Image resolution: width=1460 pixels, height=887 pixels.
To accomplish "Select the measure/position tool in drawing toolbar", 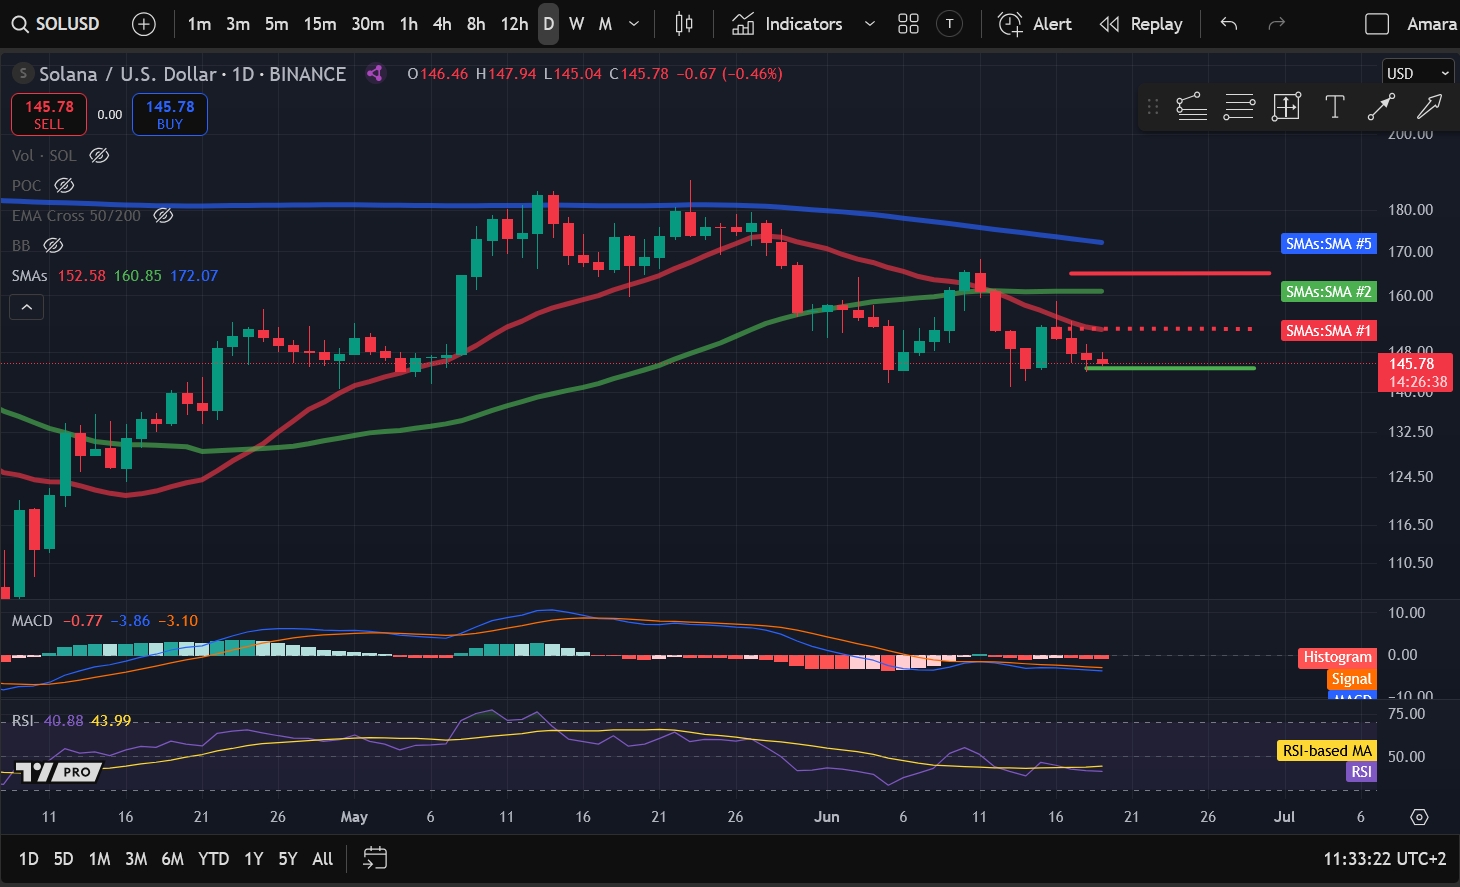I will click(x=1286, y=107).
